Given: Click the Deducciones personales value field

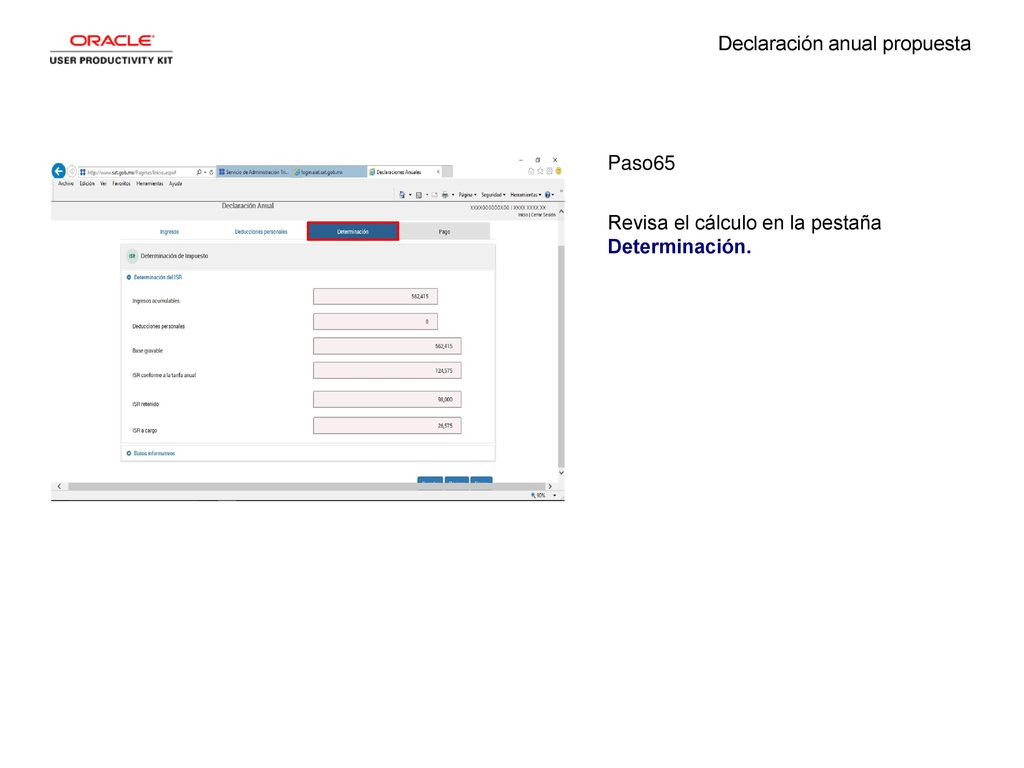Looking at the screenshot, I should (376, 321).
